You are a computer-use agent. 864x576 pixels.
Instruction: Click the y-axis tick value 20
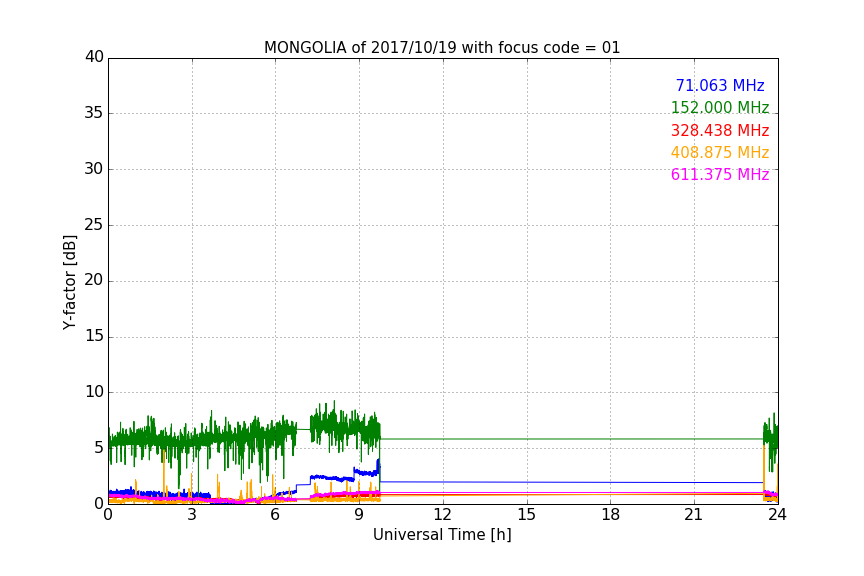(x=94, y=281)
